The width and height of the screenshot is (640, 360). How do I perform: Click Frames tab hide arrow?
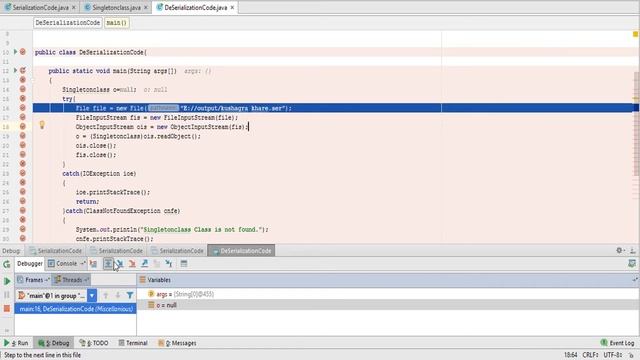click(x=47, y=280)
